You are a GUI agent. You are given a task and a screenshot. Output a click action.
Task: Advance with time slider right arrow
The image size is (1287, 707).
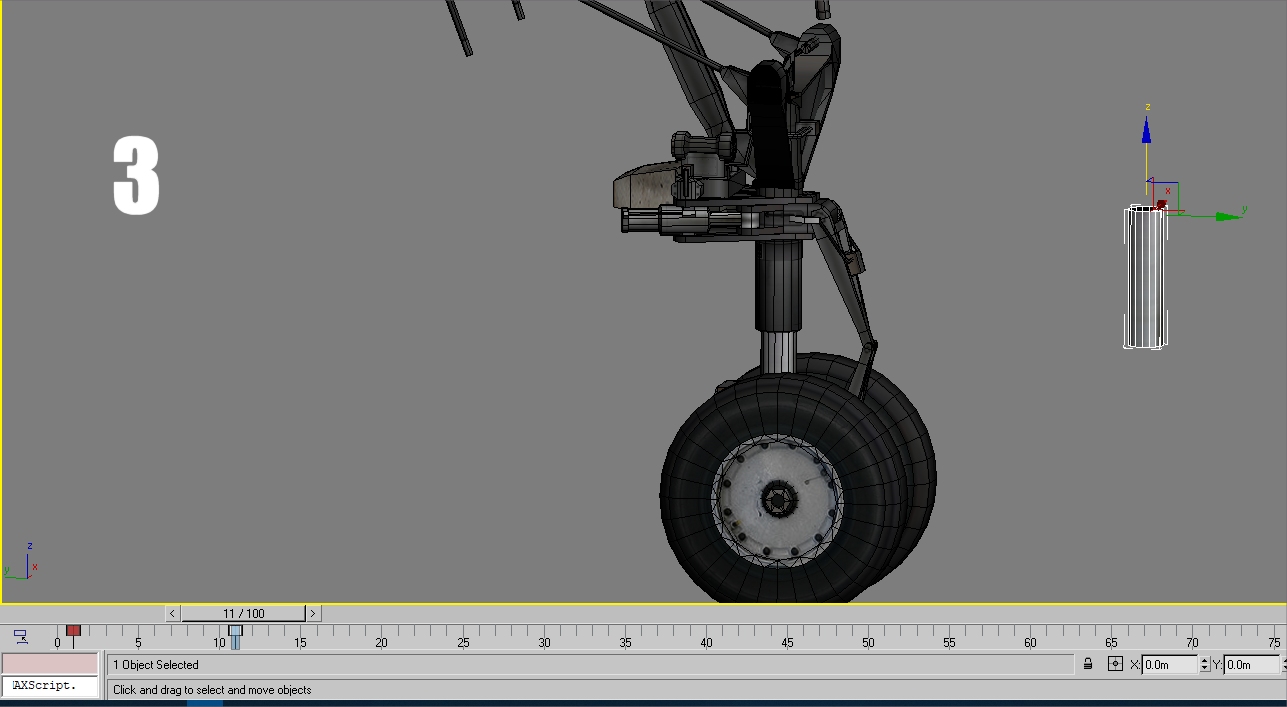(313, 613)
